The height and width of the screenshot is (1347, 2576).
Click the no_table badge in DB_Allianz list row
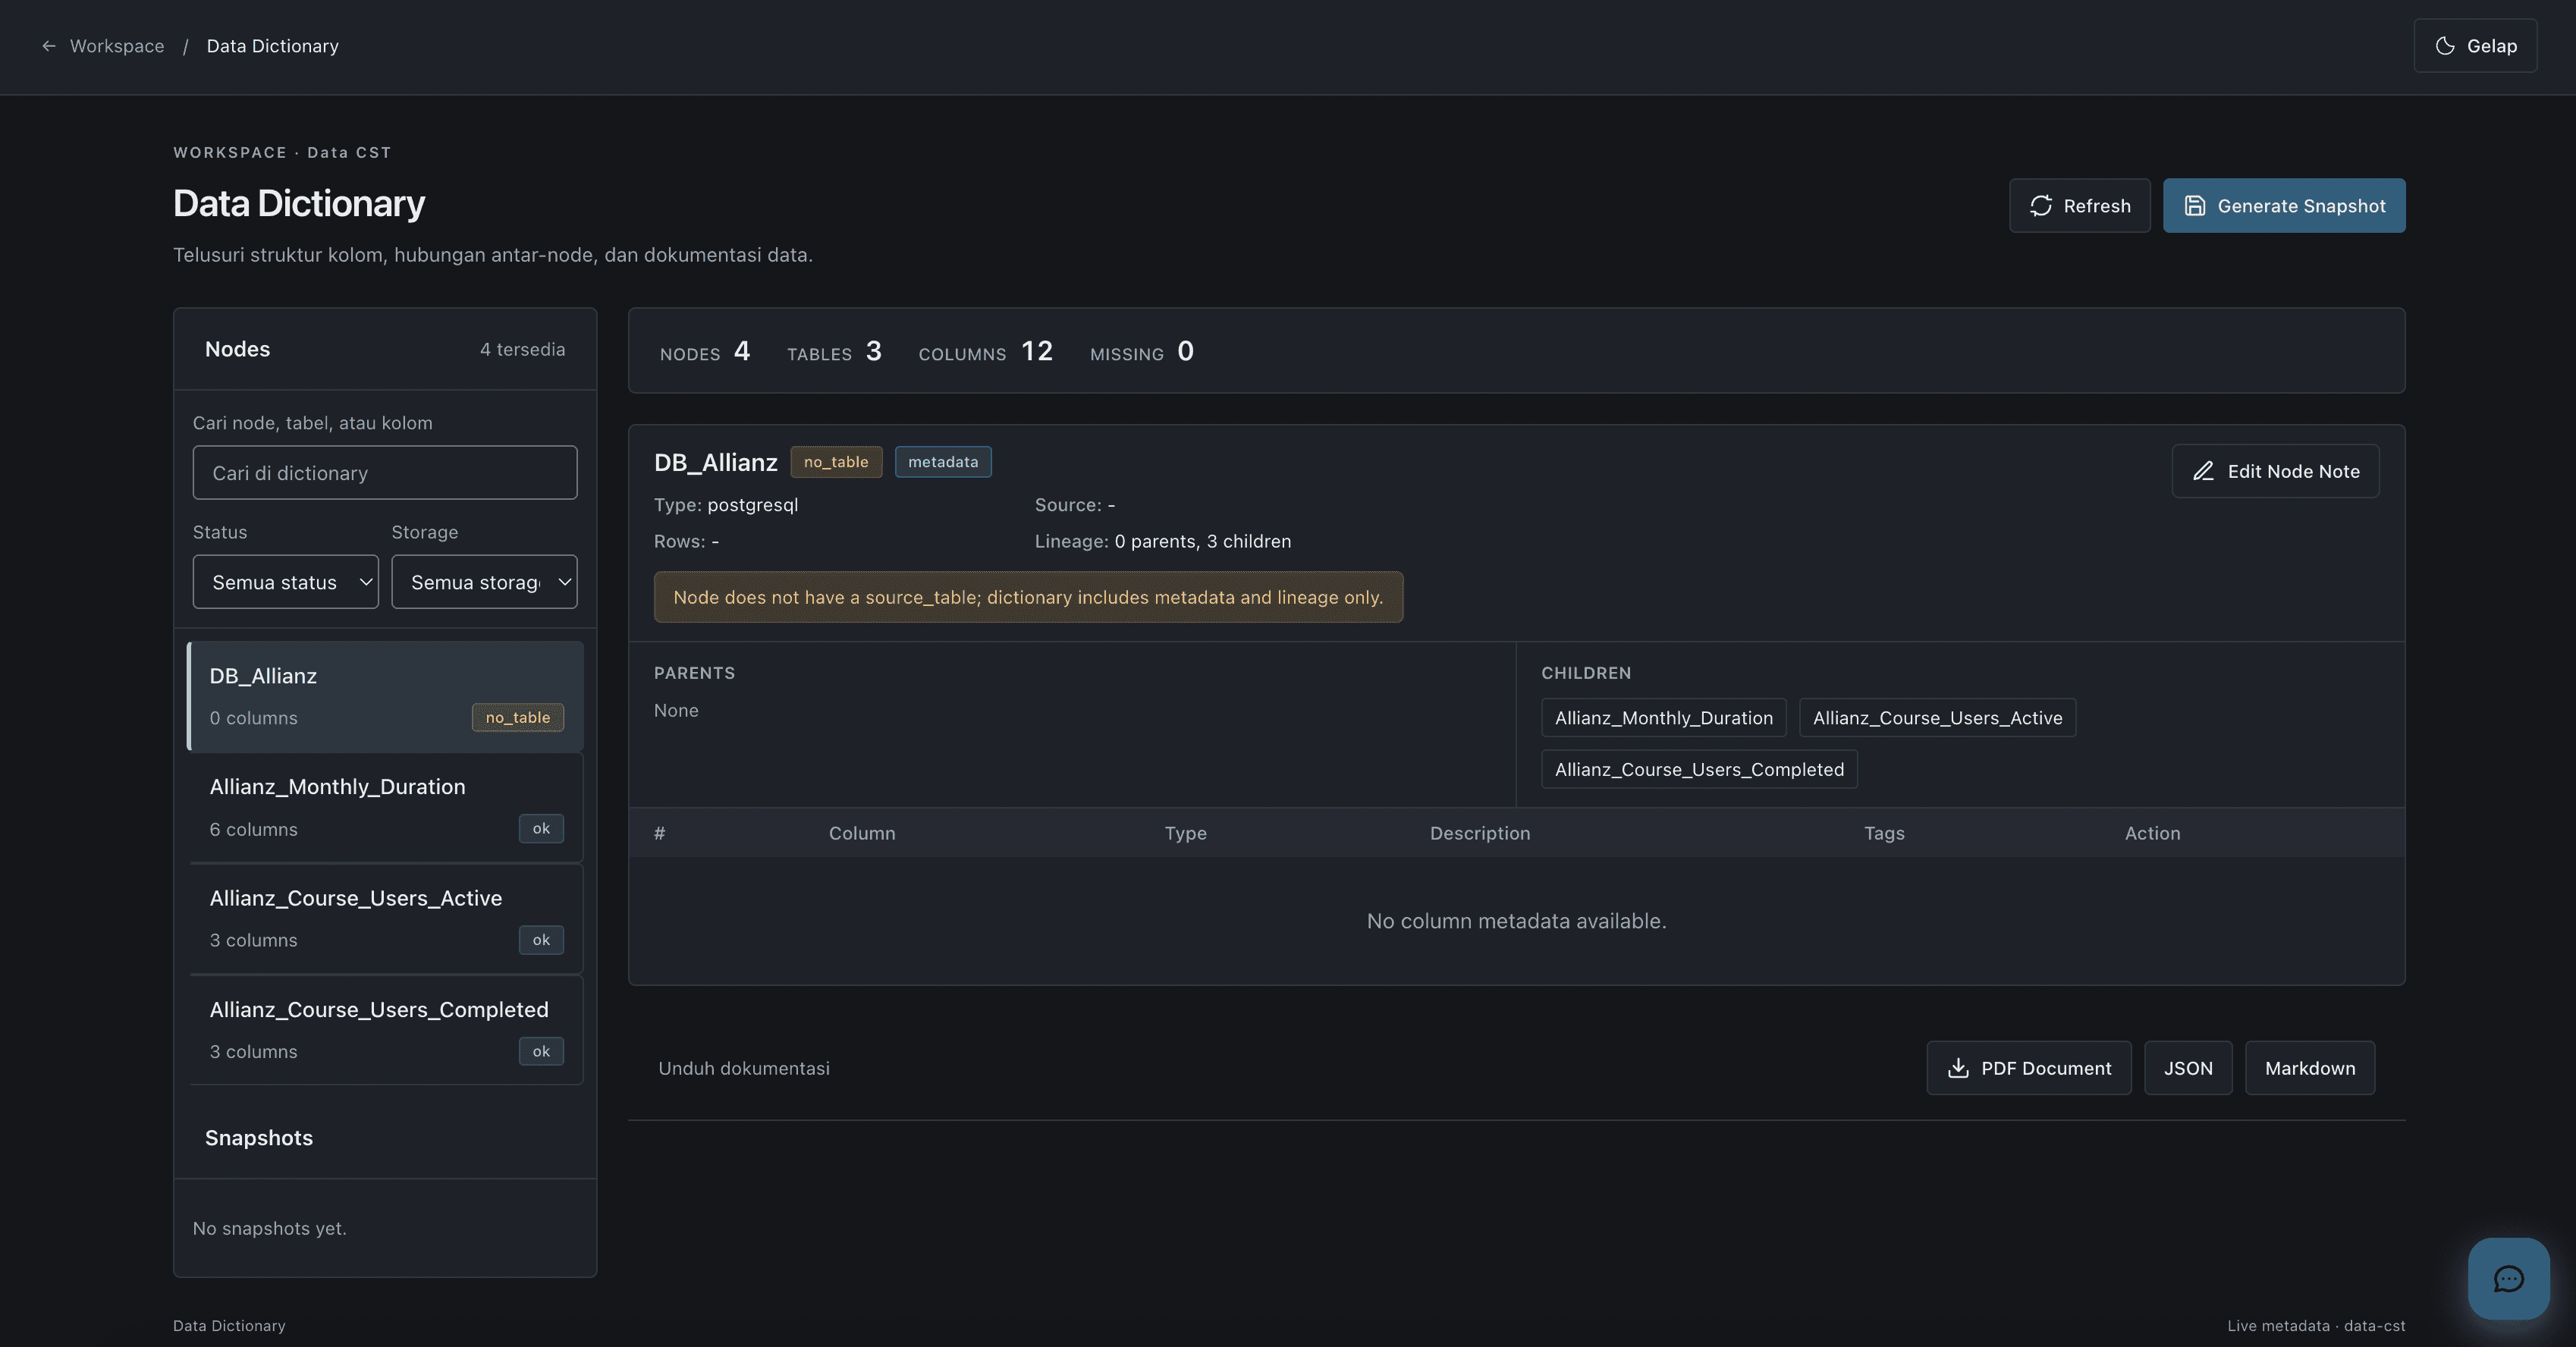518,718
